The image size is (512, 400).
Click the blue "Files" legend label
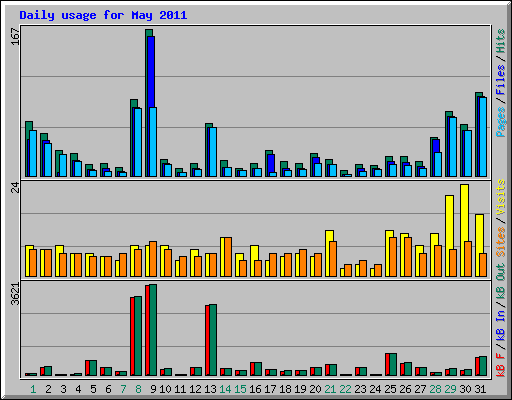click(x=500, y=80)
